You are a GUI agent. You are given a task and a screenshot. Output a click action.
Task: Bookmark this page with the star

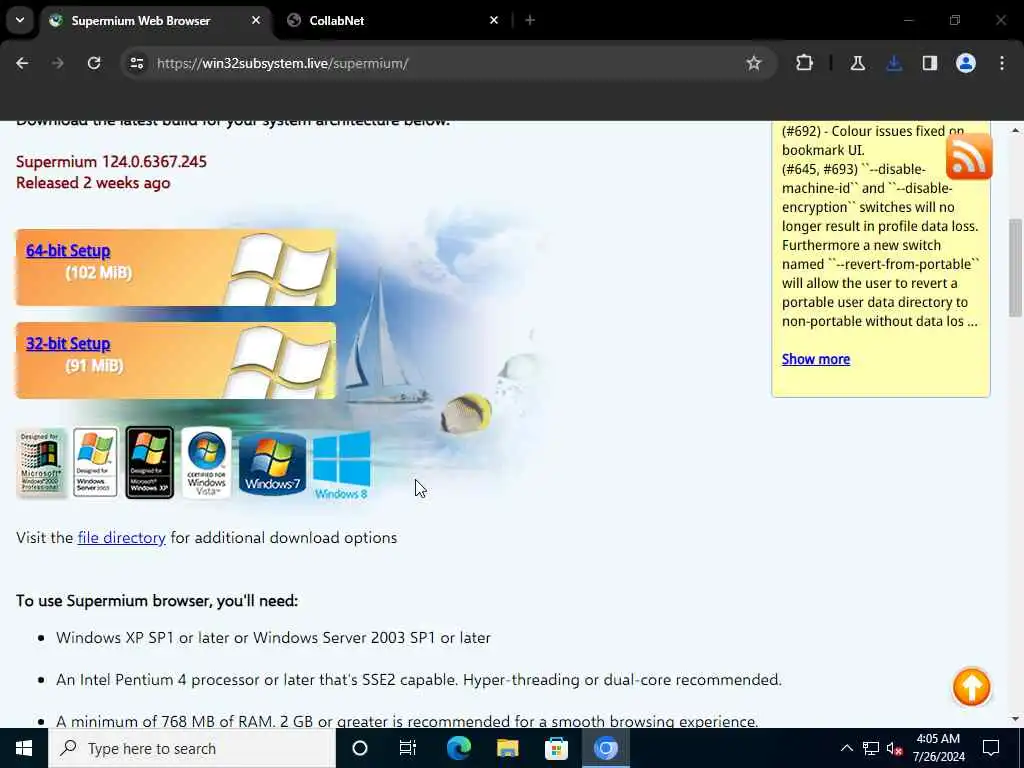[x=754, y=63]
